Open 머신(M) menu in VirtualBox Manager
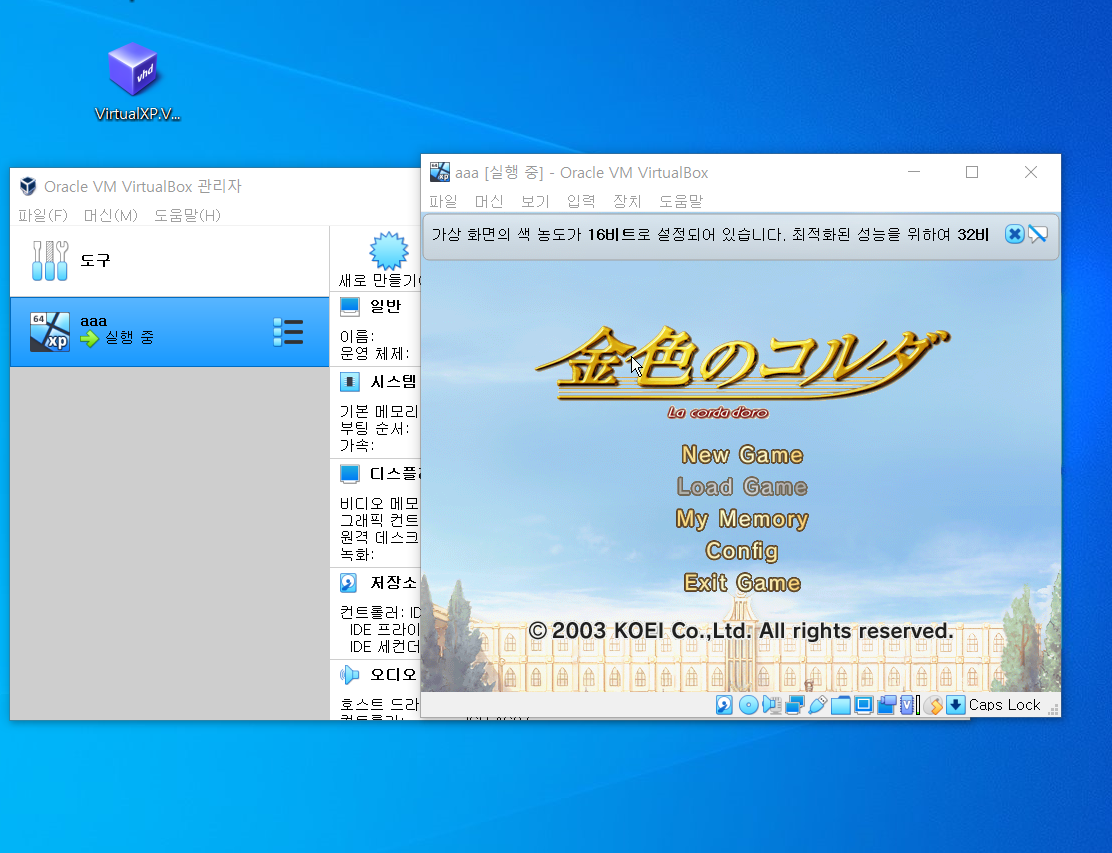This screenshot has width=1112, height=853. point(111,215)
